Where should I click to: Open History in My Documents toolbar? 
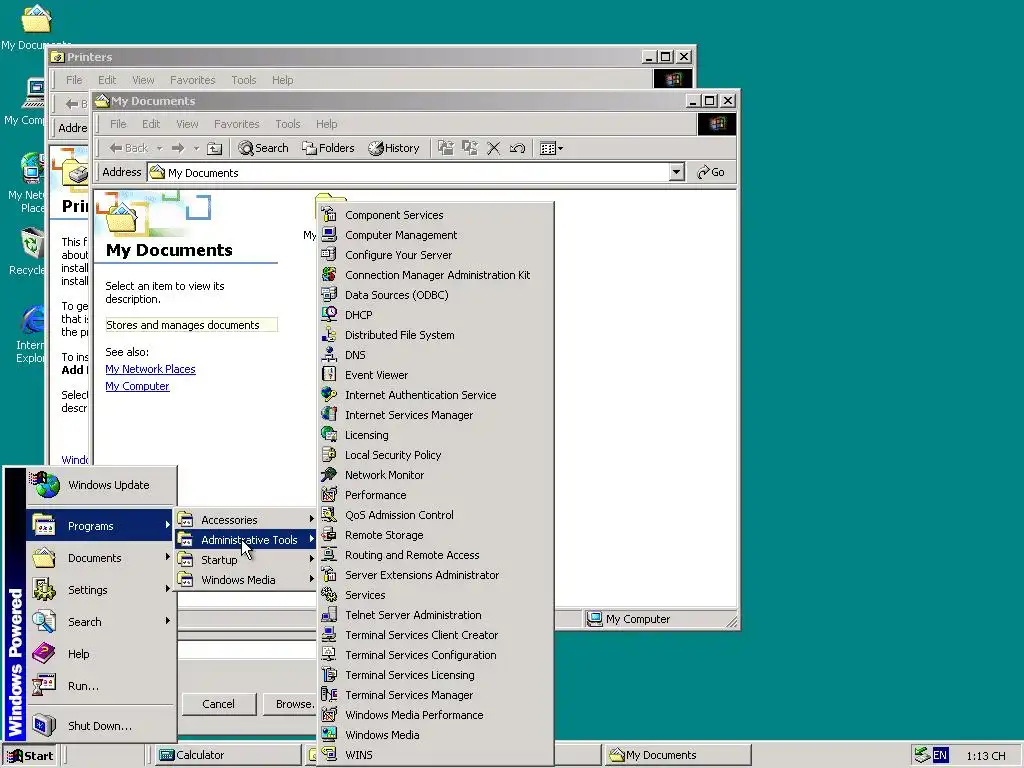[x=393, y=148]
